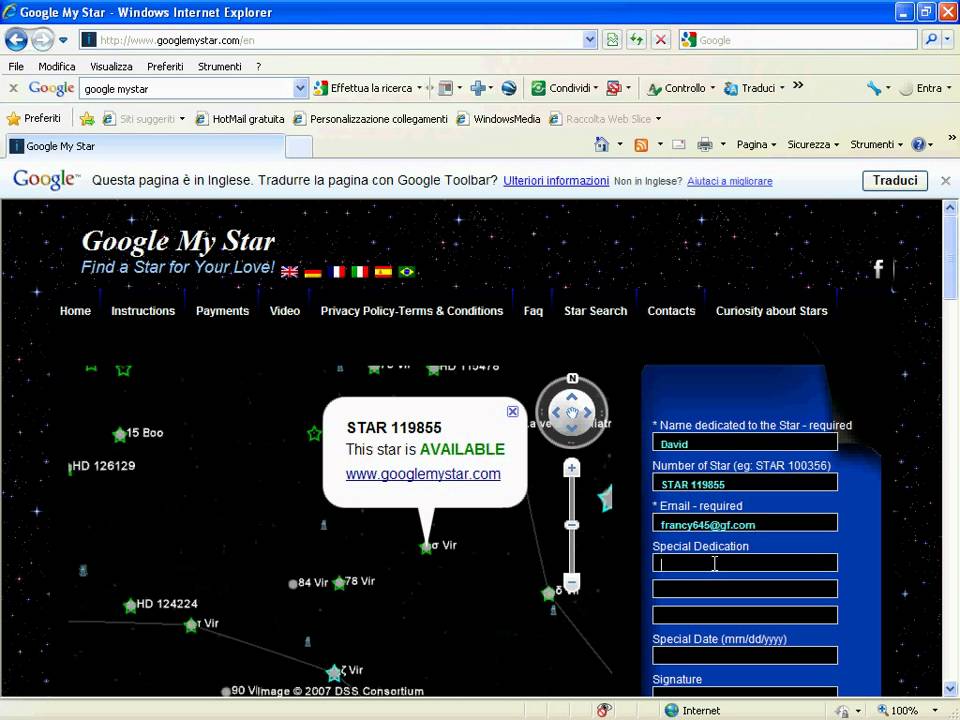
Task: Open HotMail gratuita favorite link
Action: pos(240,119)
